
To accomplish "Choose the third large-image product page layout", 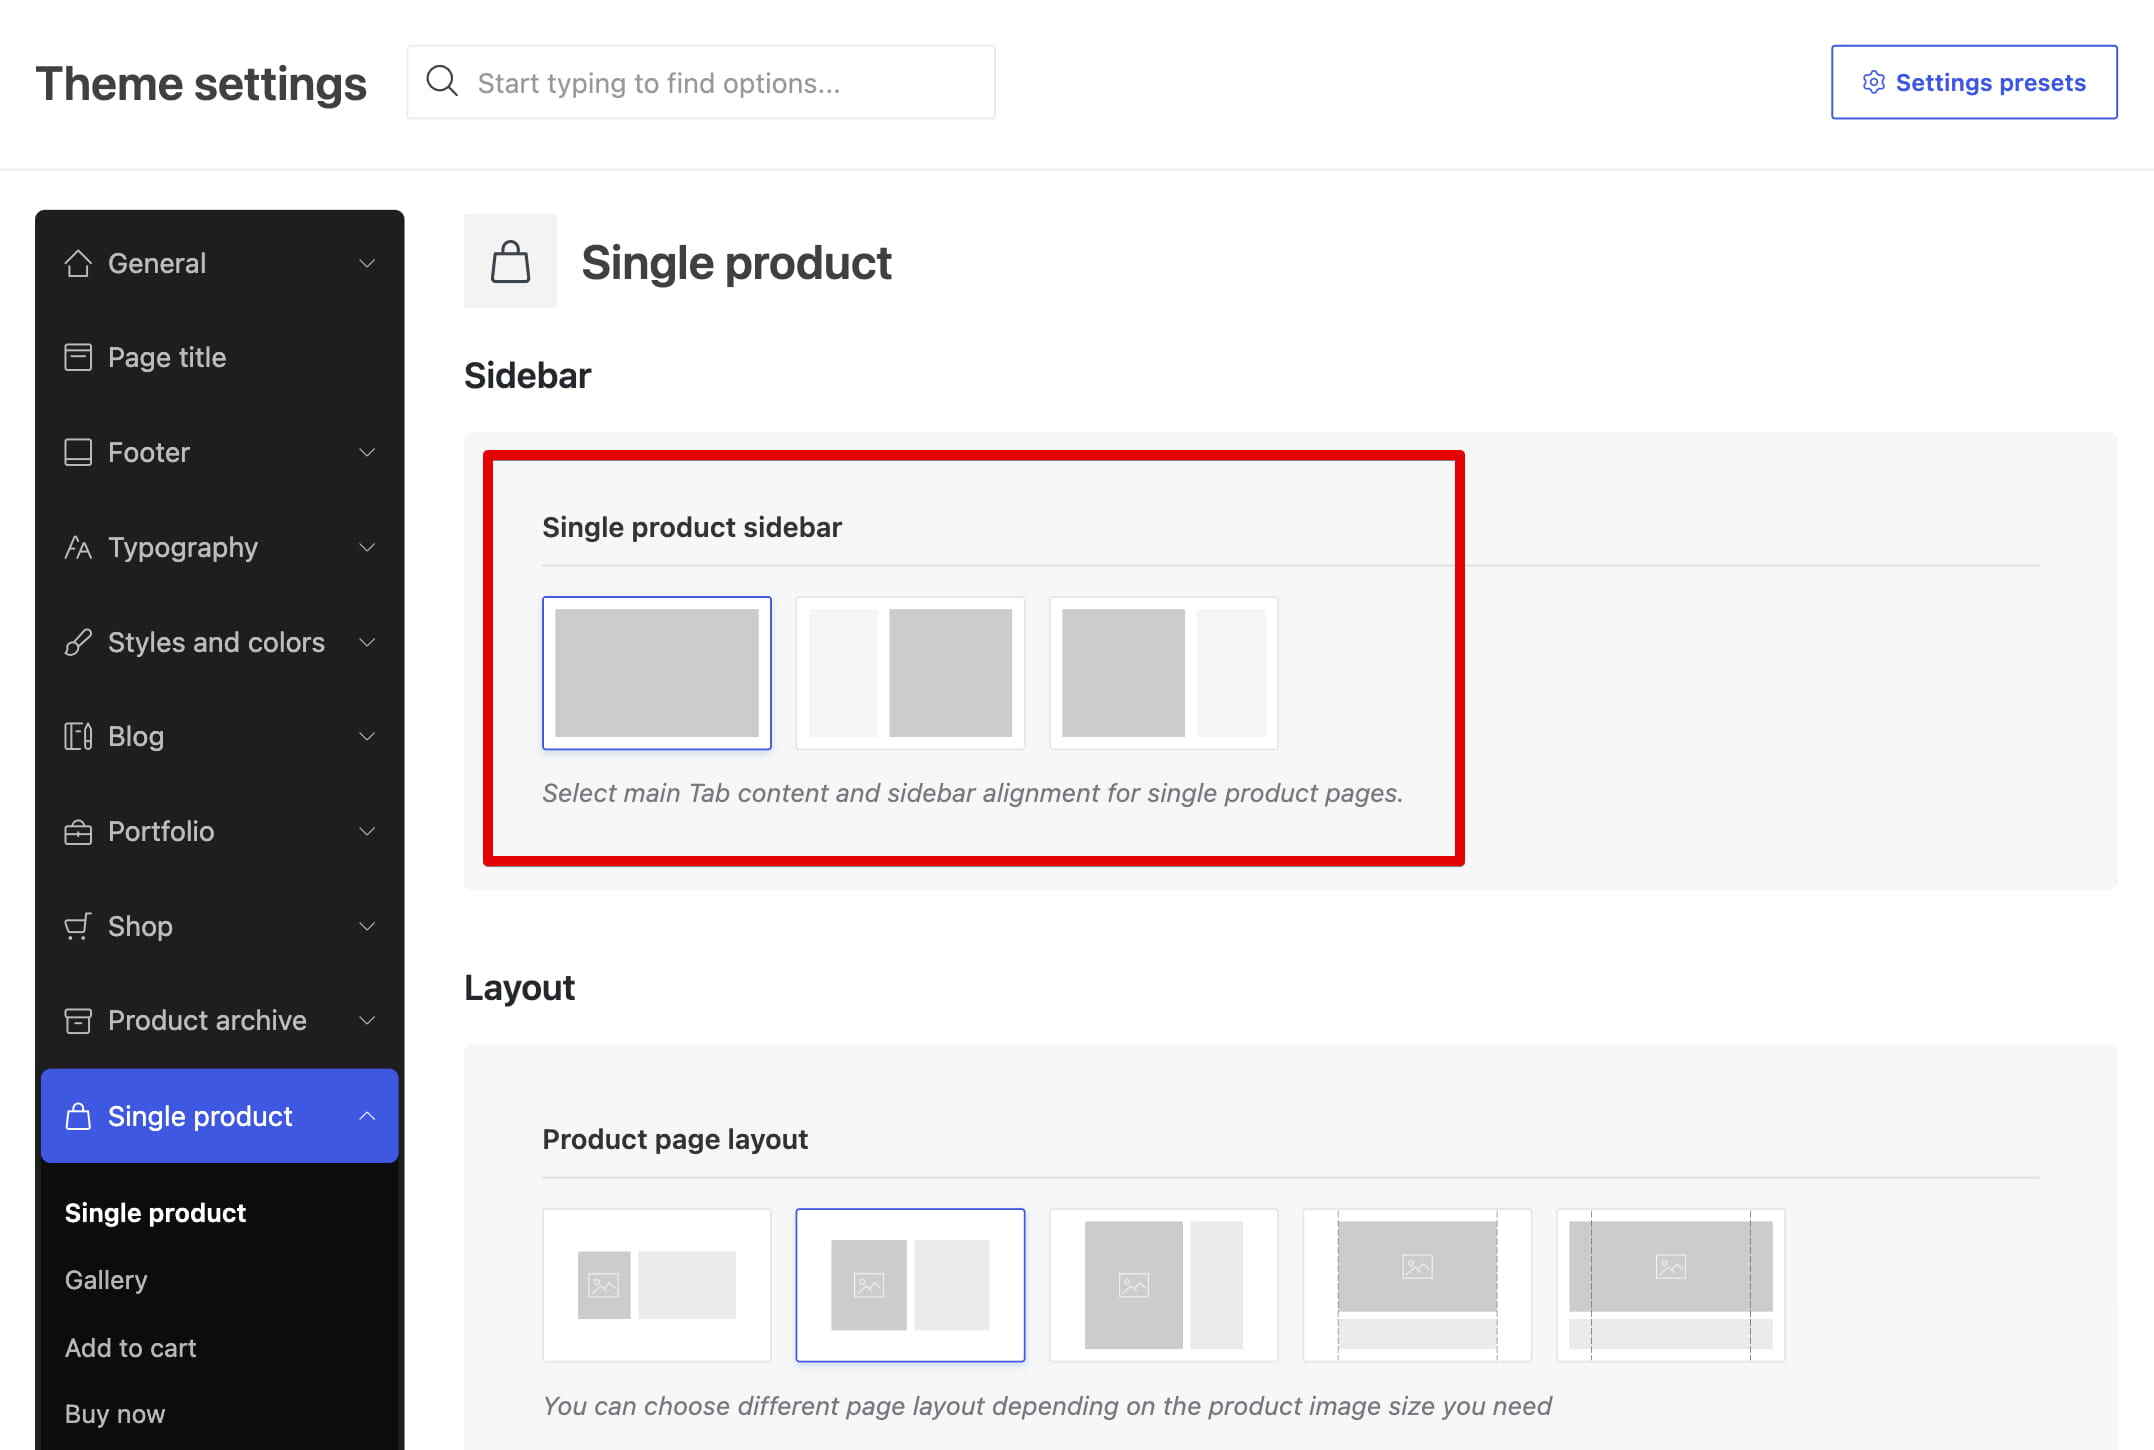I will pos(1164,1285).
